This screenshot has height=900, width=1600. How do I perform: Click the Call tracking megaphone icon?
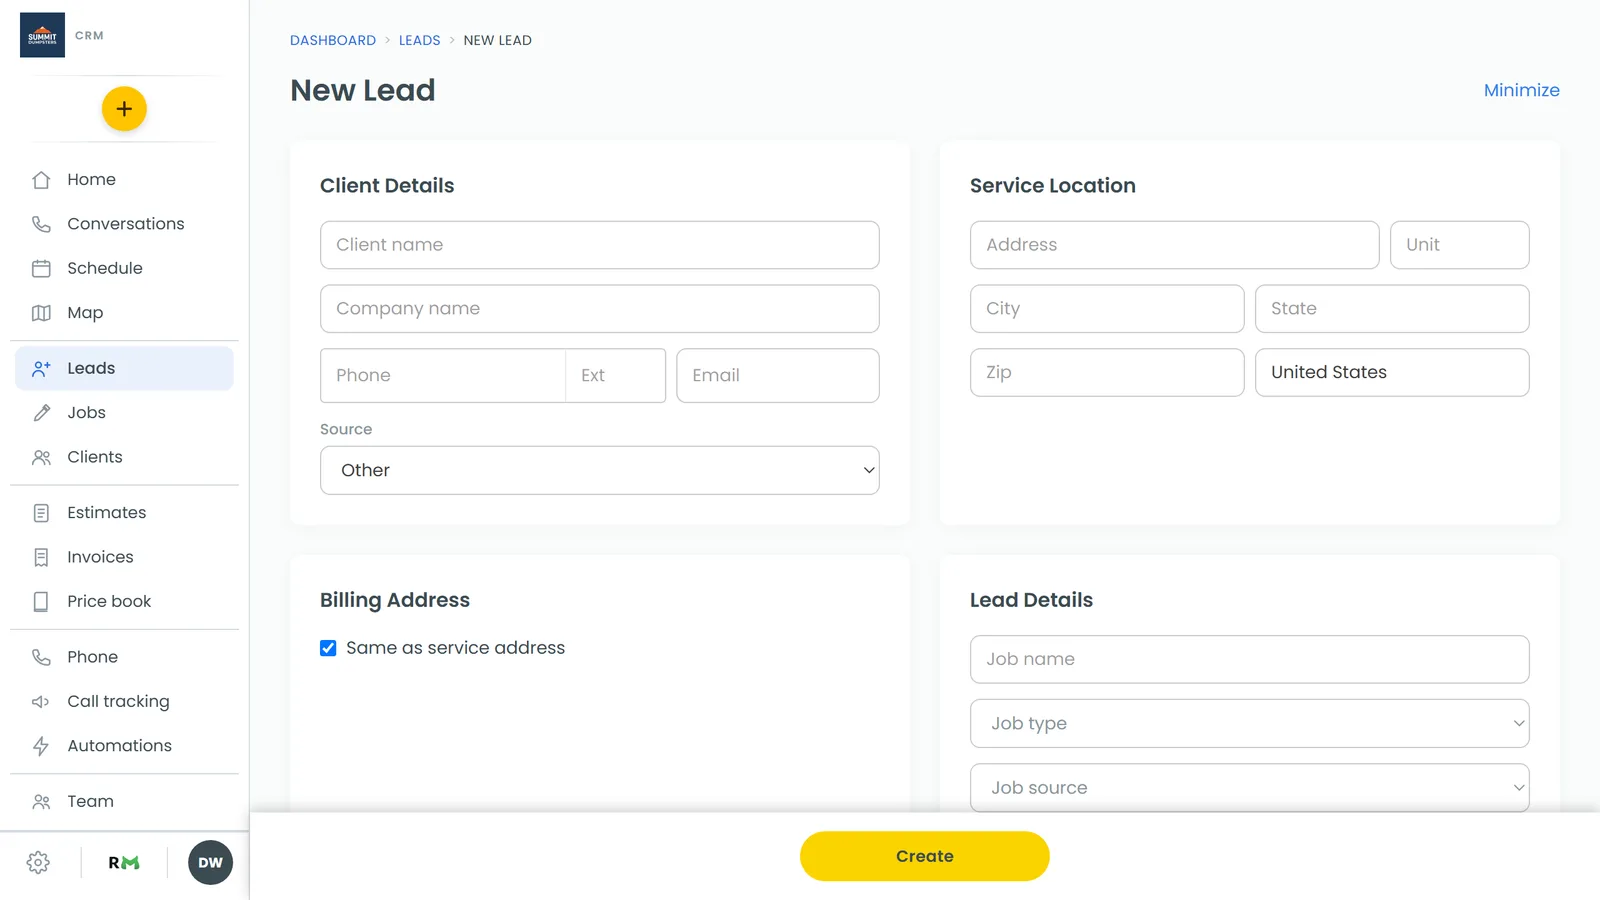(41, 702)
